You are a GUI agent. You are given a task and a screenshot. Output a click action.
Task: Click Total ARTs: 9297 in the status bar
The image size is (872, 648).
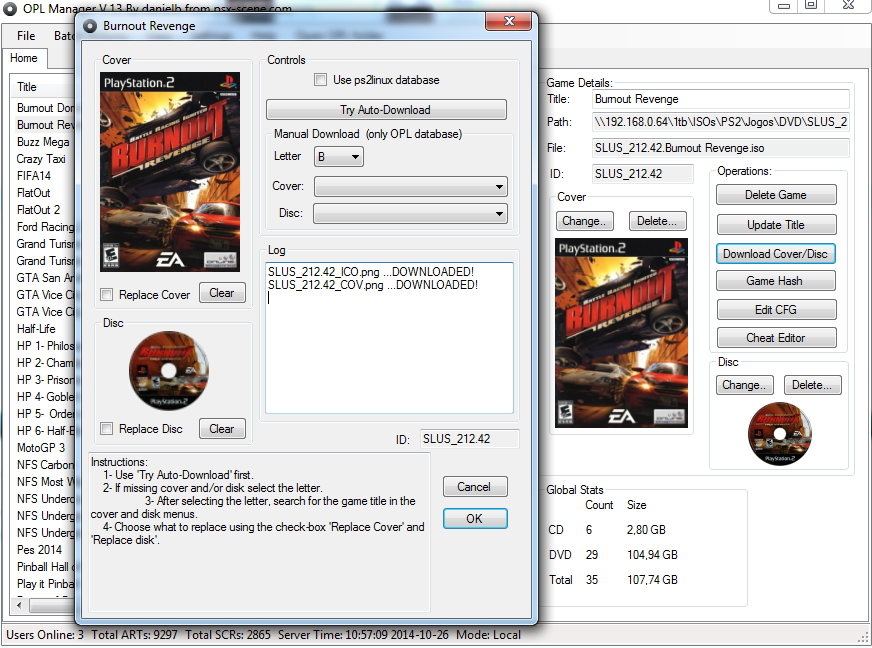[x=135, y=635]
